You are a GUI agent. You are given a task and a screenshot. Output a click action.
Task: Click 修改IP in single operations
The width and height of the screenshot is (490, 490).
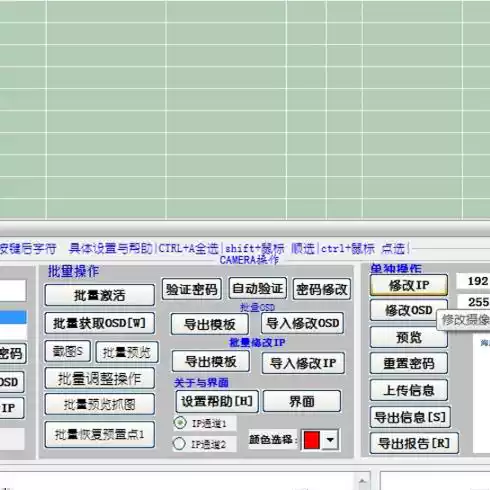(409, 285)
